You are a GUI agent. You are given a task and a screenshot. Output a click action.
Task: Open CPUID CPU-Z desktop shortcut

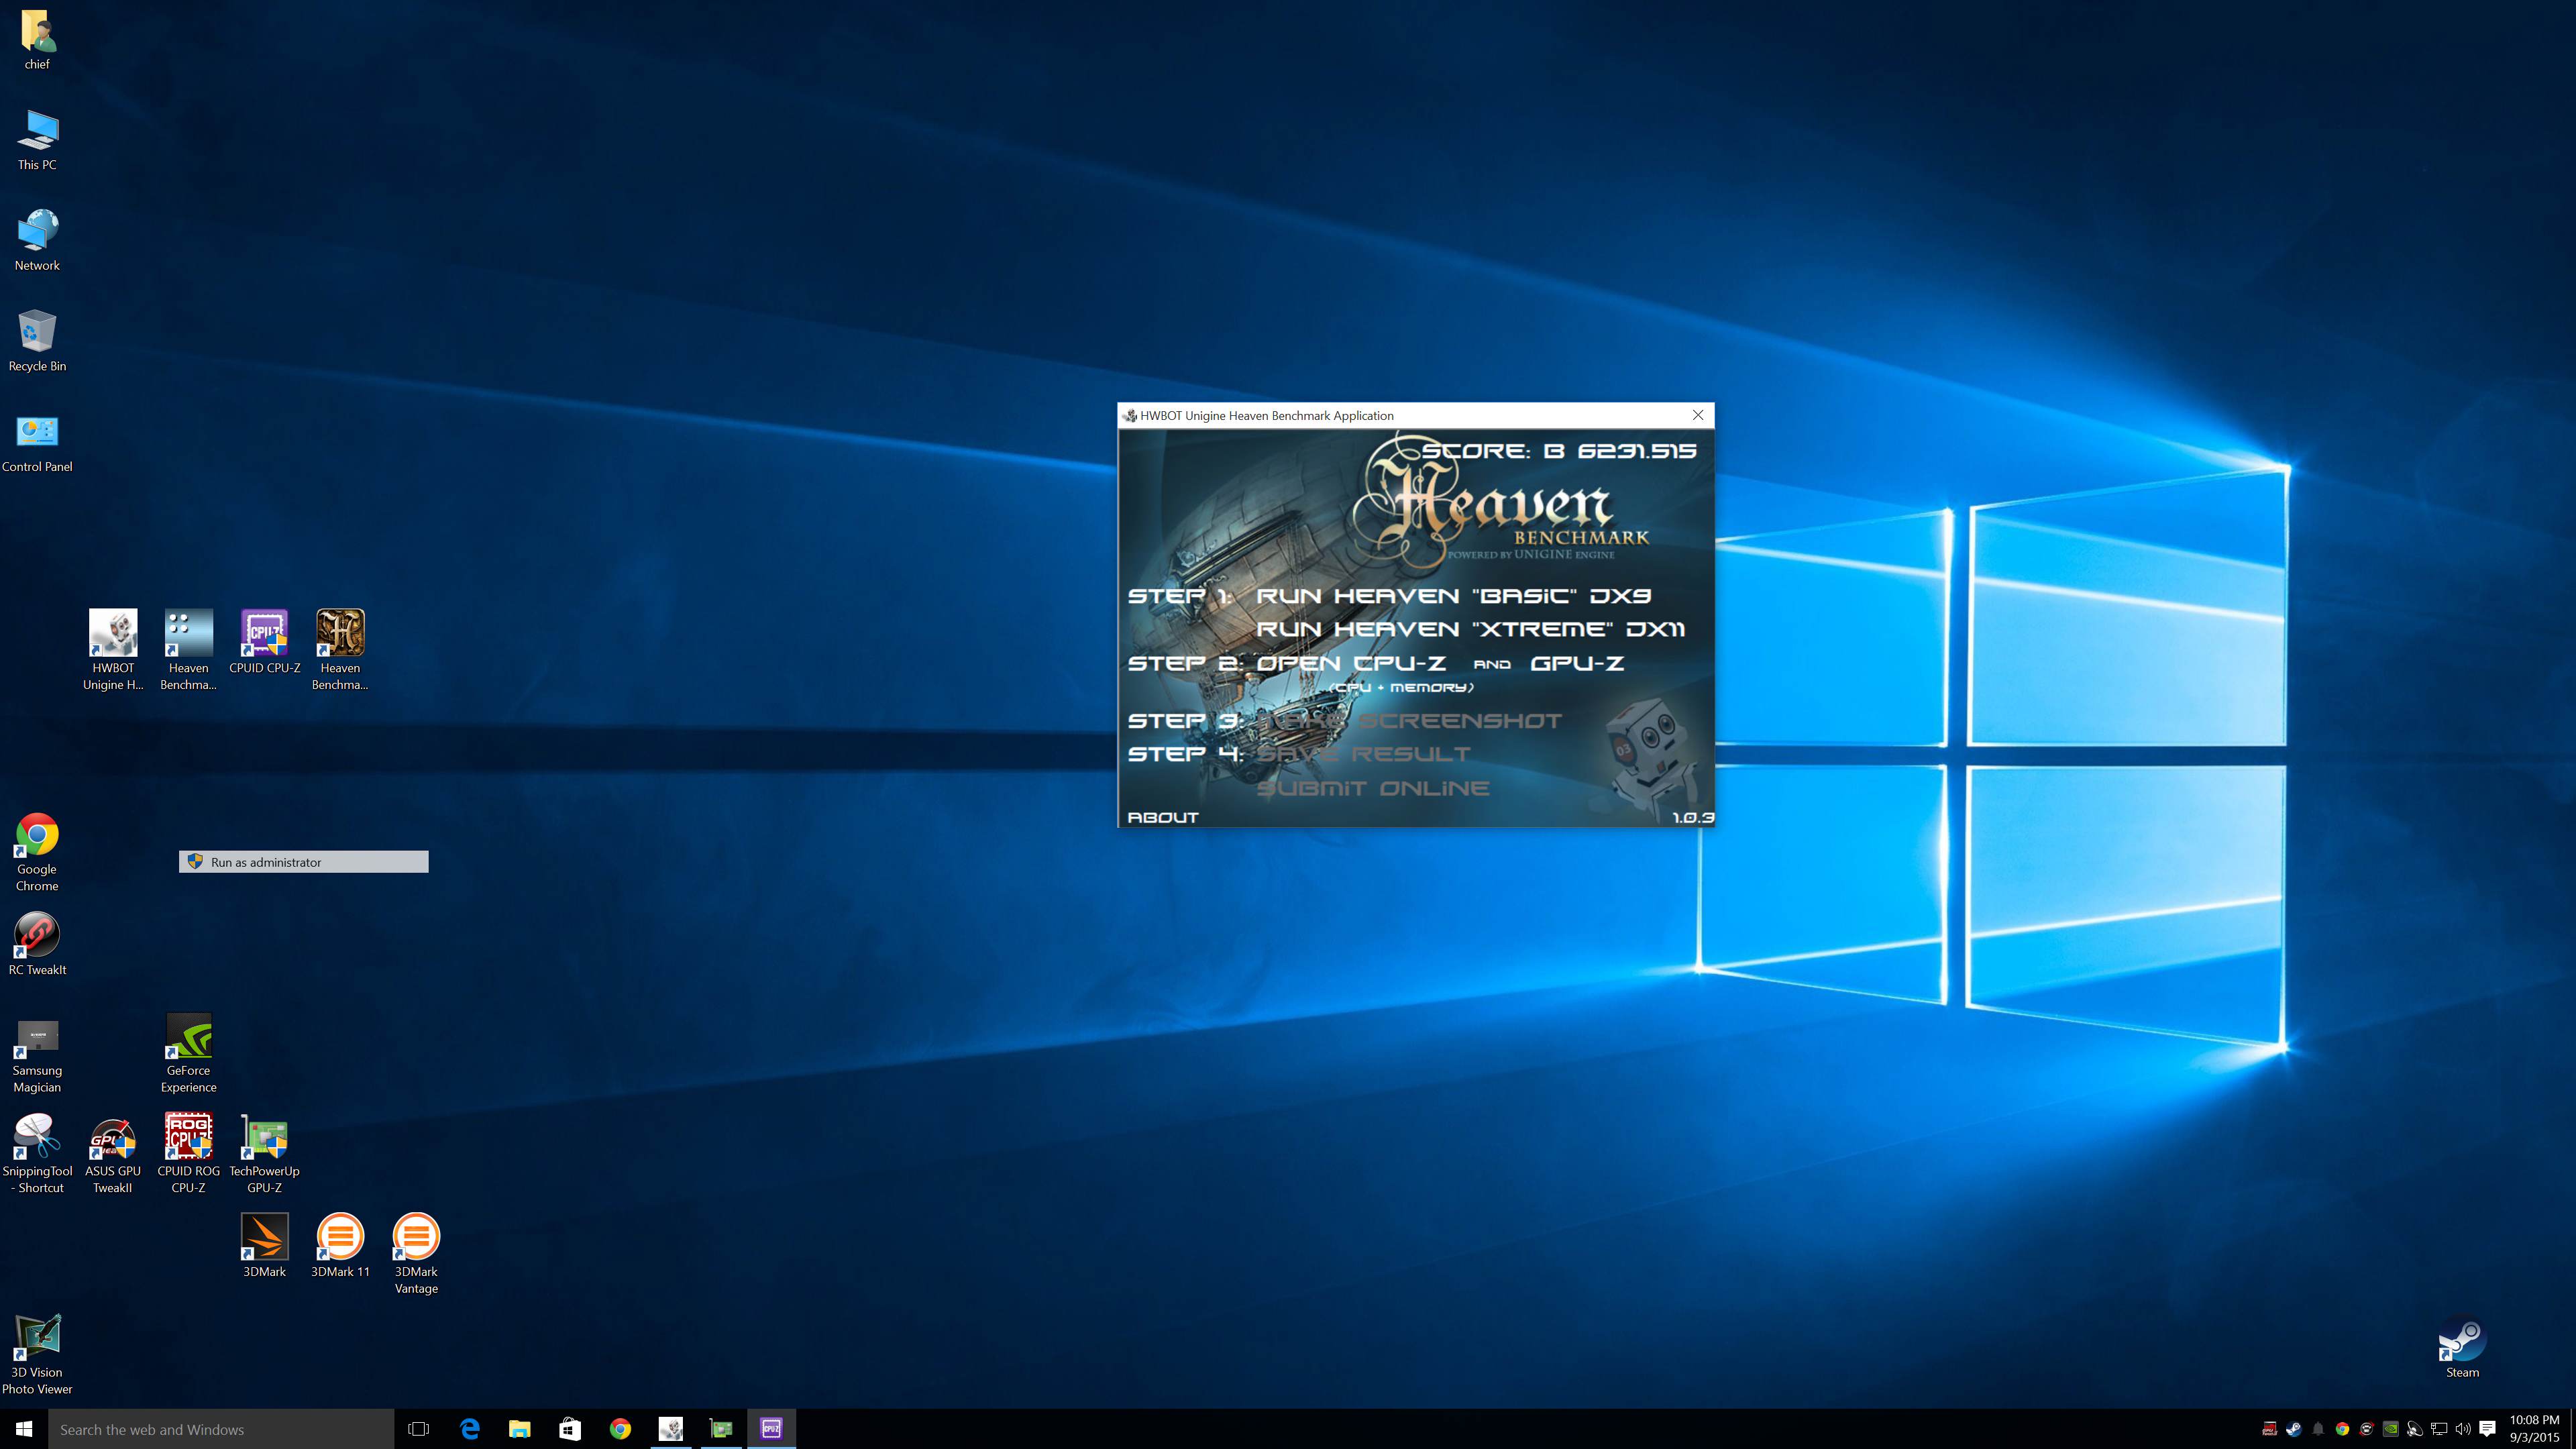[x=264, y=642]
